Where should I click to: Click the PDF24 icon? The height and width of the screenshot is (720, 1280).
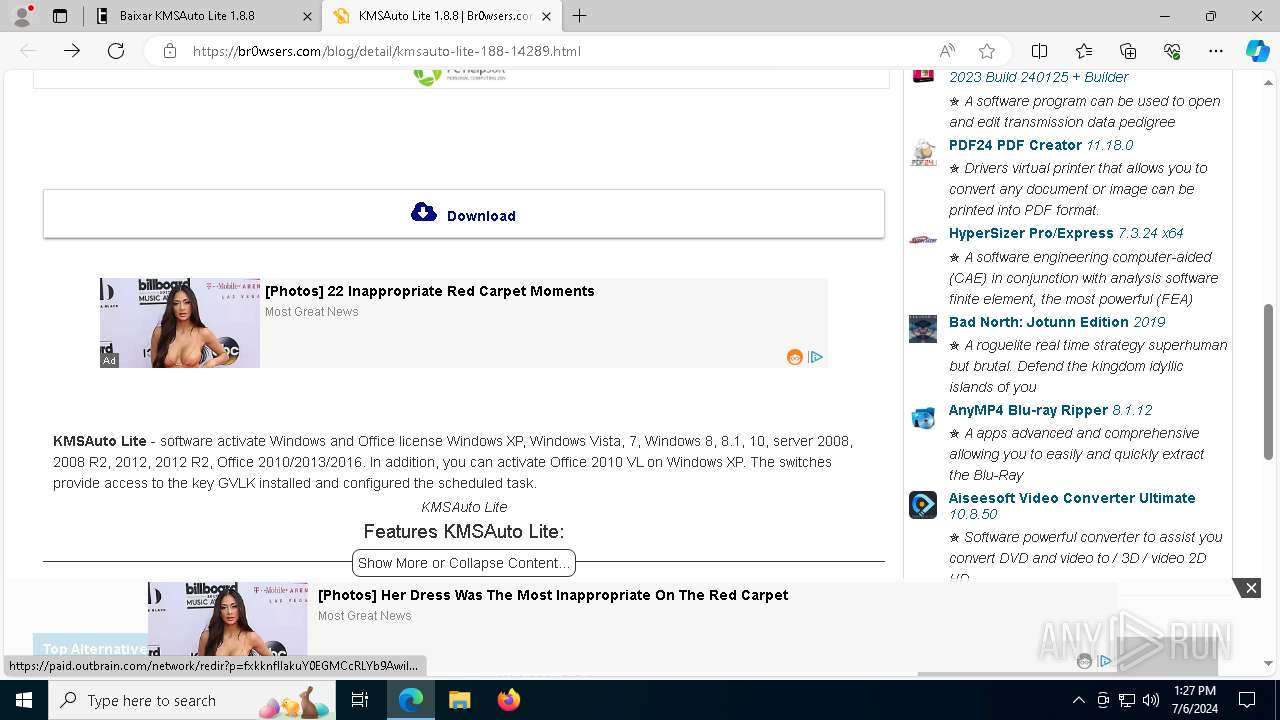coord(923,152)
